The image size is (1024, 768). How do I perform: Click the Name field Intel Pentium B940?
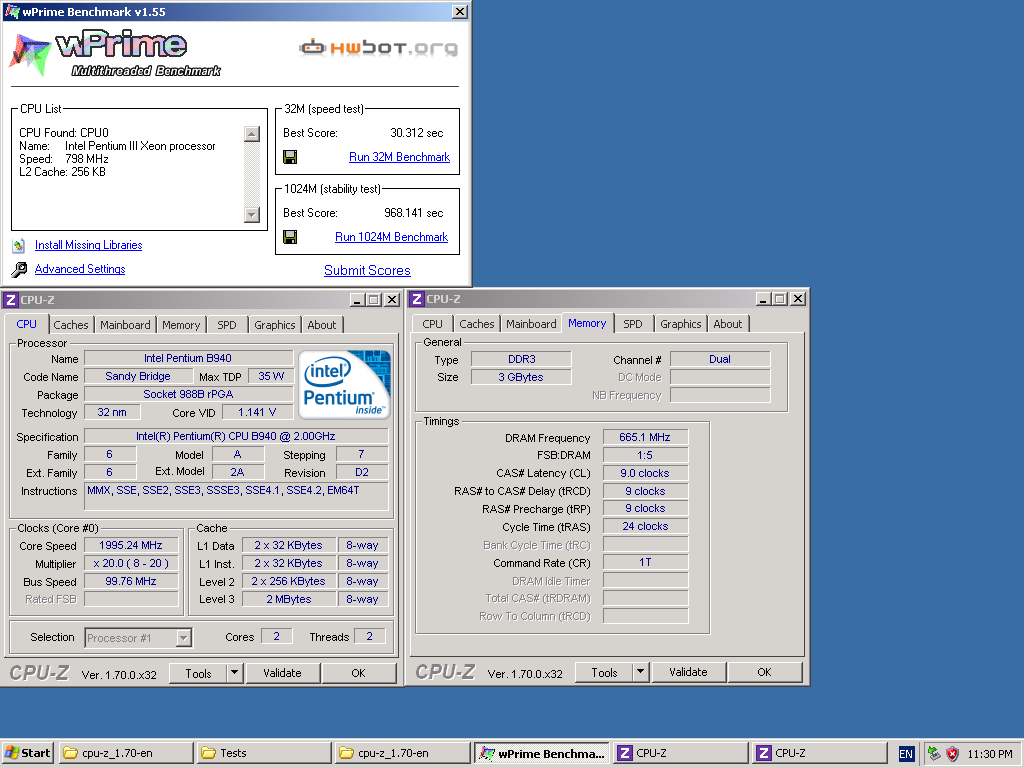click(x=188, y=358)
